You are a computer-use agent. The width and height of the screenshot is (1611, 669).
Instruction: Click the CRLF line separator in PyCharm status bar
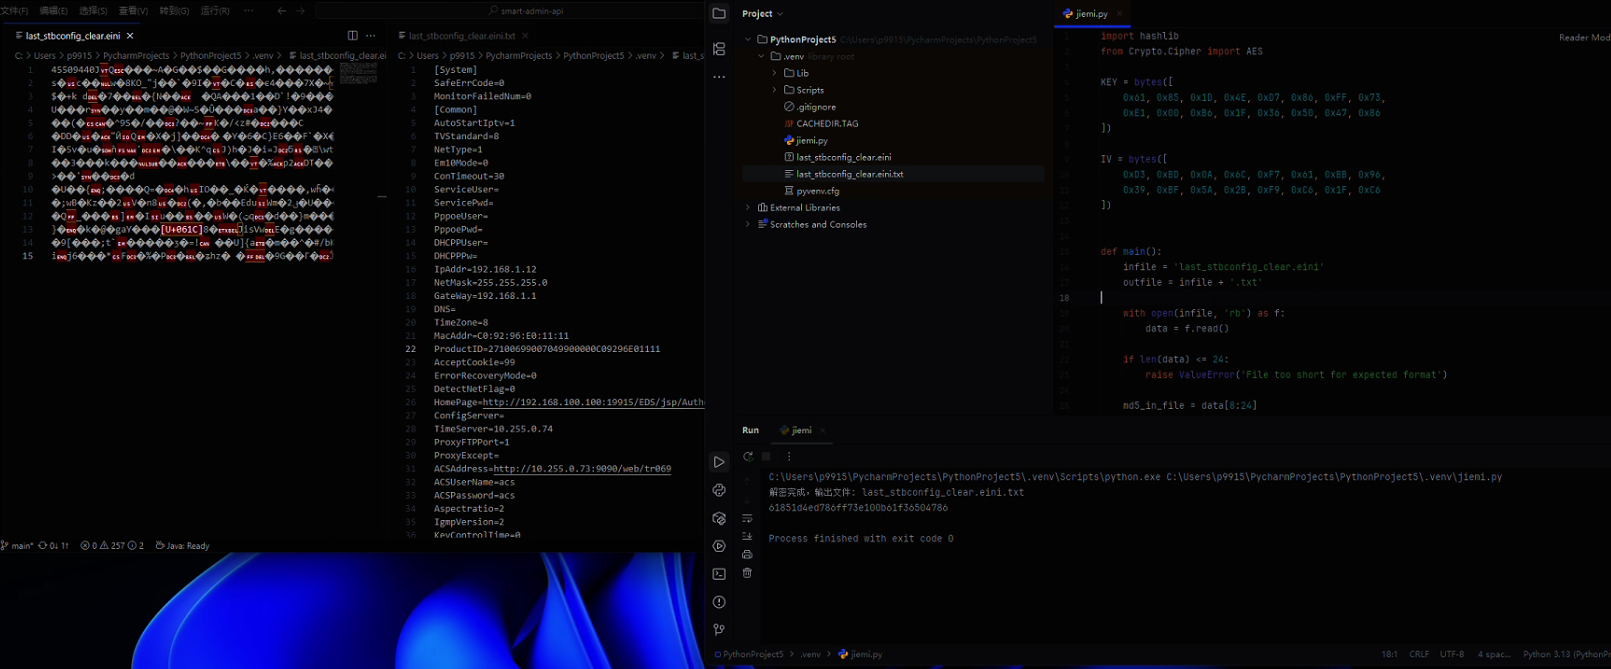[1419, 655]
